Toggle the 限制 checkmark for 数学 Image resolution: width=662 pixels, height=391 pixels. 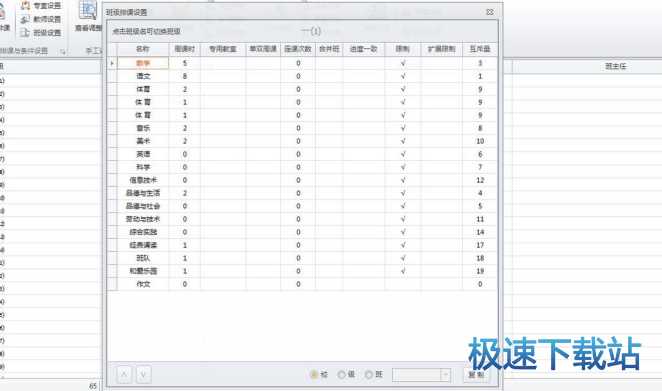click(403, 63)
